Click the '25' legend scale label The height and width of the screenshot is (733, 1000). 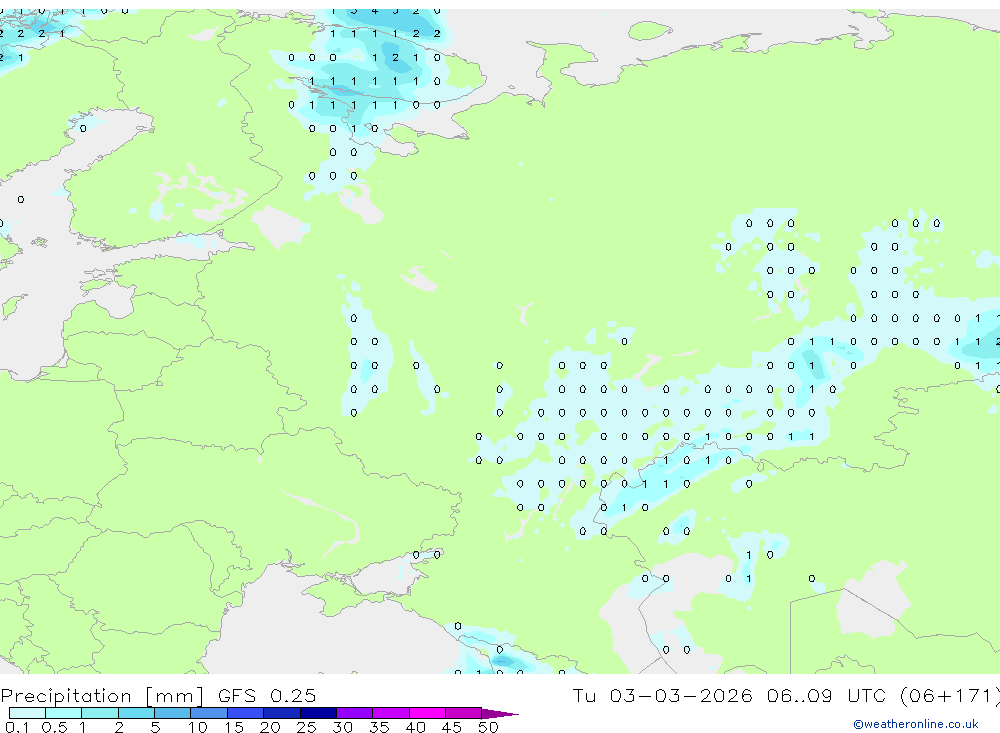(x=307, y=727)
